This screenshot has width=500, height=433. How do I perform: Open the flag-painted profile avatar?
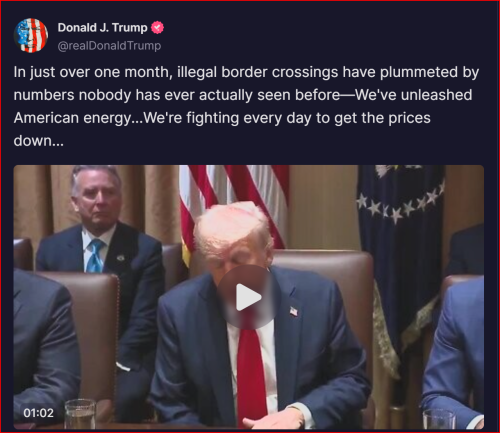[31, 35]
